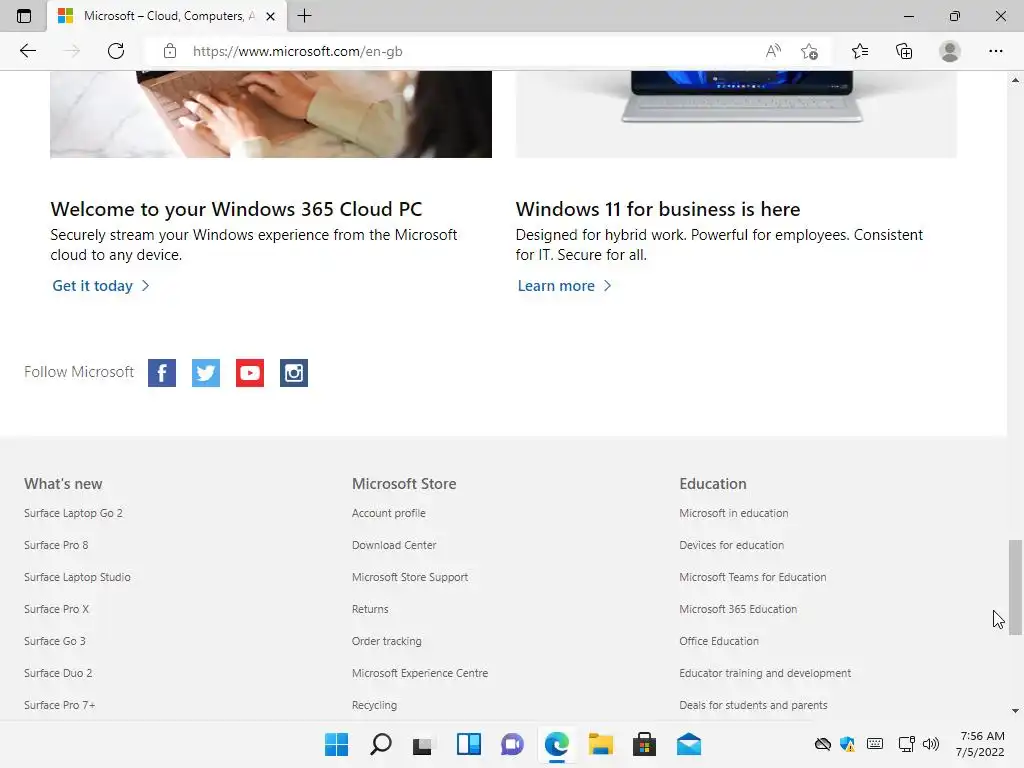Open the browser profile avatar

(950, 51)
